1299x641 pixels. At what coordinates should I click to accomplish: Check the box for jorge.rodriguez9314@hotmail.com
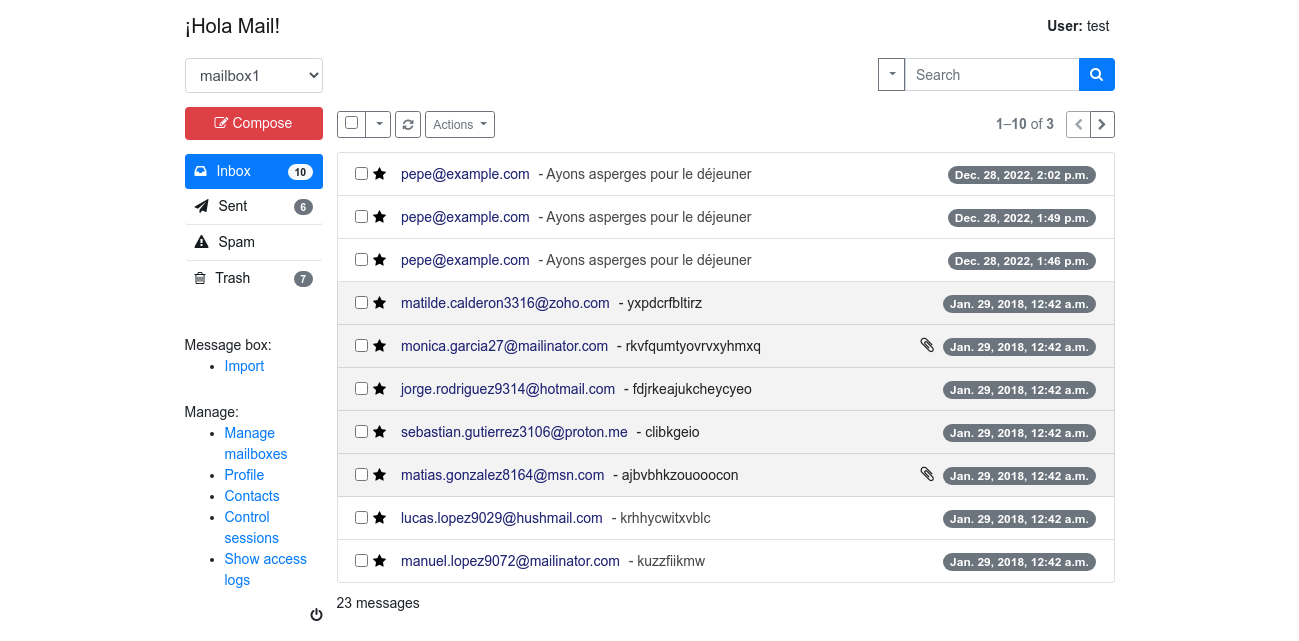click(x=361, y=389)
